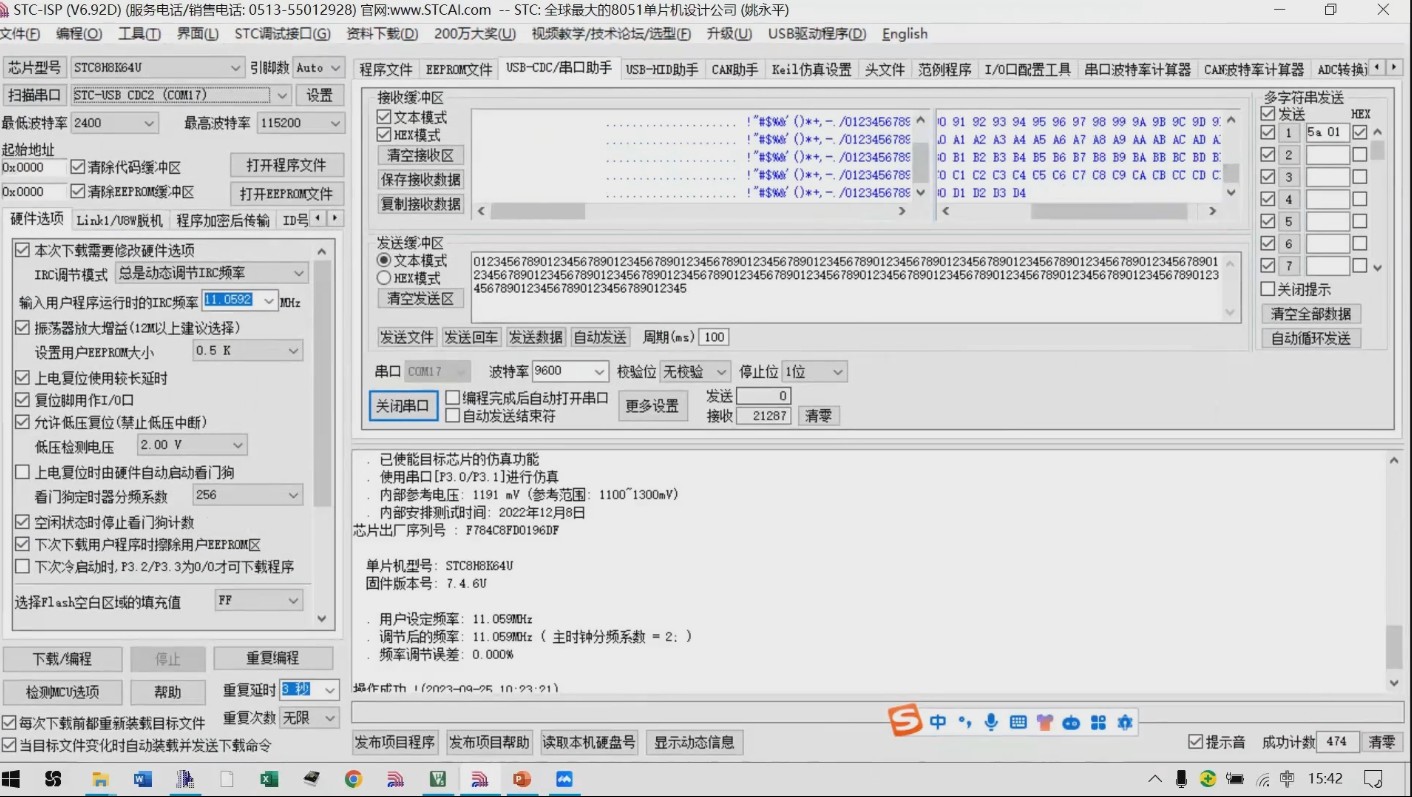Viewport: 1412px width, 797px height.
Task: Open the Sogou input method logo
Action: click(x=905, y=721)
